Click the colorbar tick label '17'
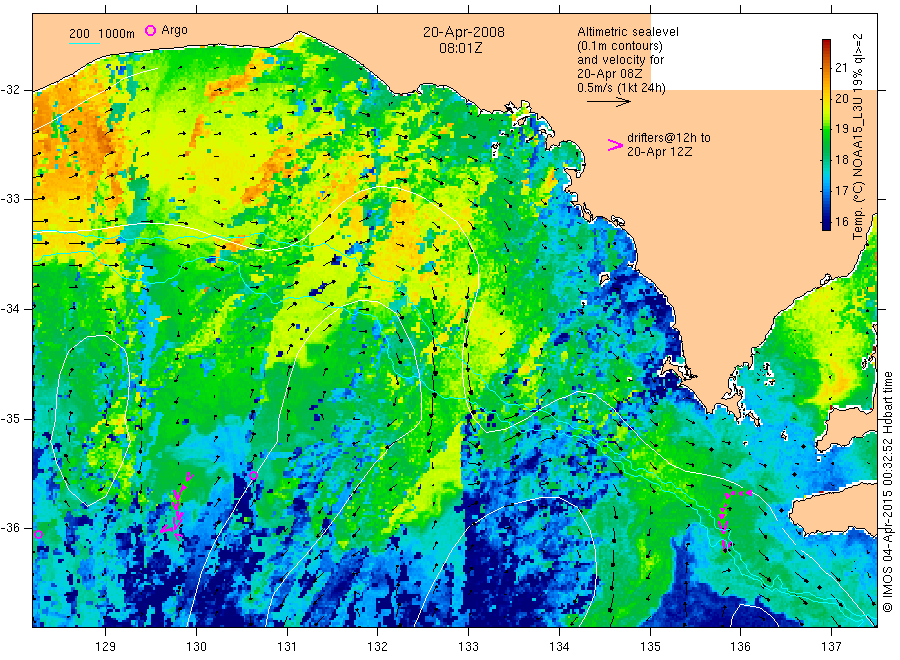The image size is (900, 660). coord(841,190)
